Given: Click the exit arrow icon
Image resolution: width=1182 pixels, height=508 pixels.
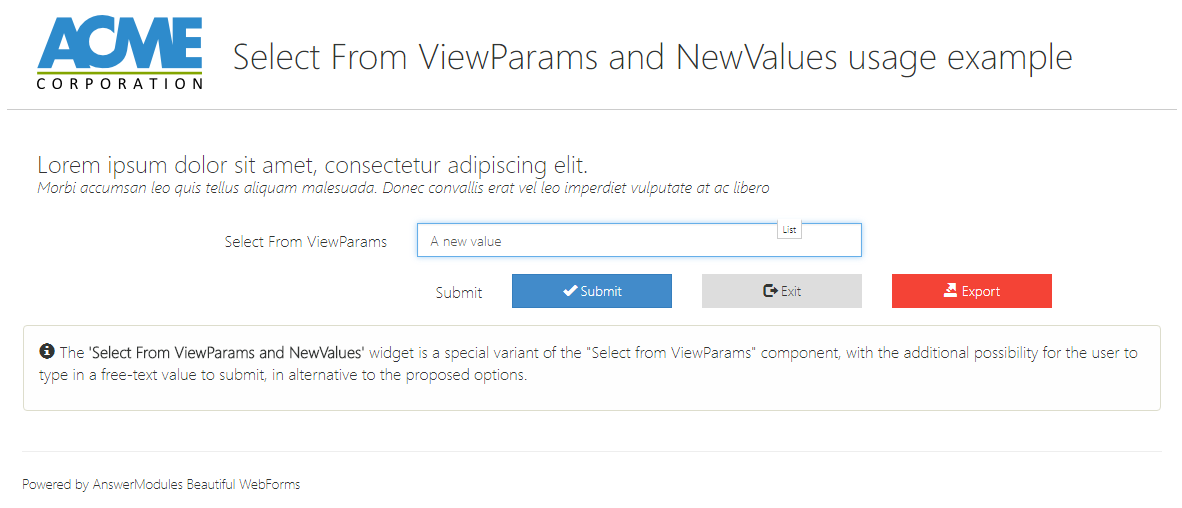Looking at the screenshot, I should 770,291.
